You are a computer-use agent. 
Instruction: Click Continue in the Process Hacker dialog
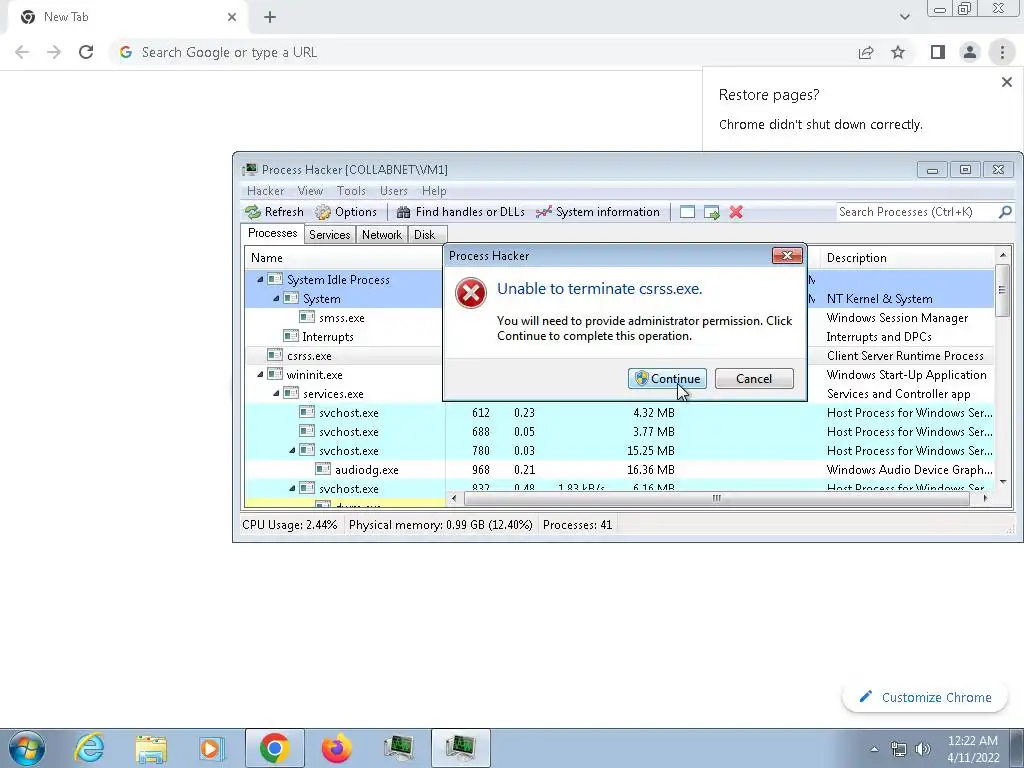(667, 379)
